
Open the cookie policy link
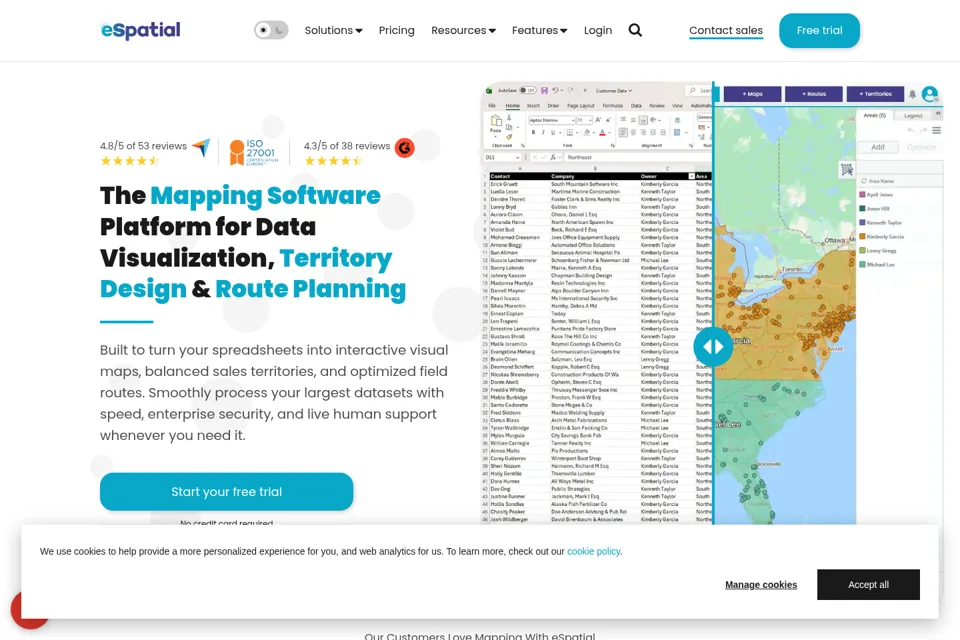click(593, 551)
